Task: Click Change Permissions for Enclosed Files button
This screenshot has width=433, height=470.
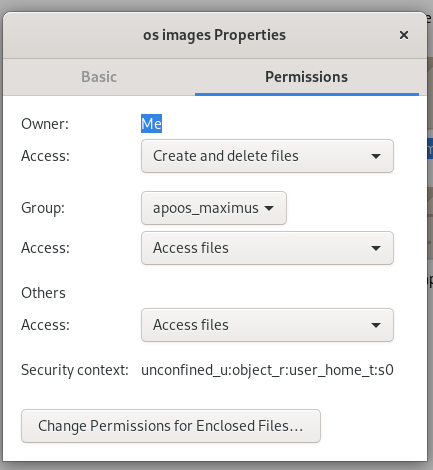Action: click(171, 426)
